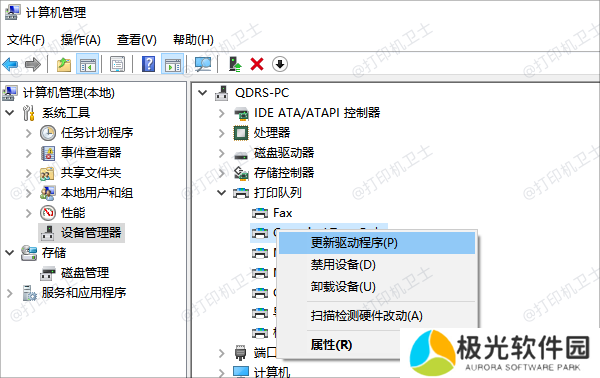Click the Update driver toolbar icon

point(235,64)
